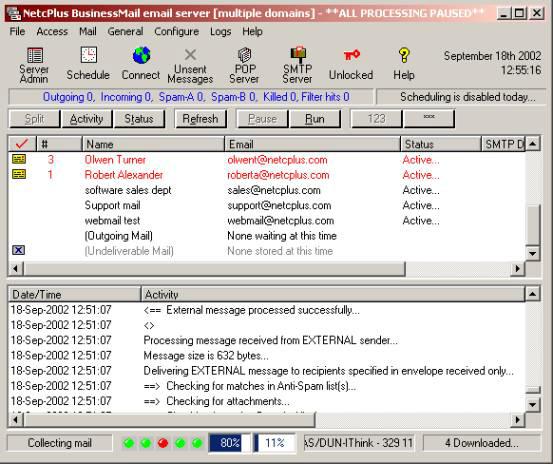Sort by the Status column header

pos(441,144)
